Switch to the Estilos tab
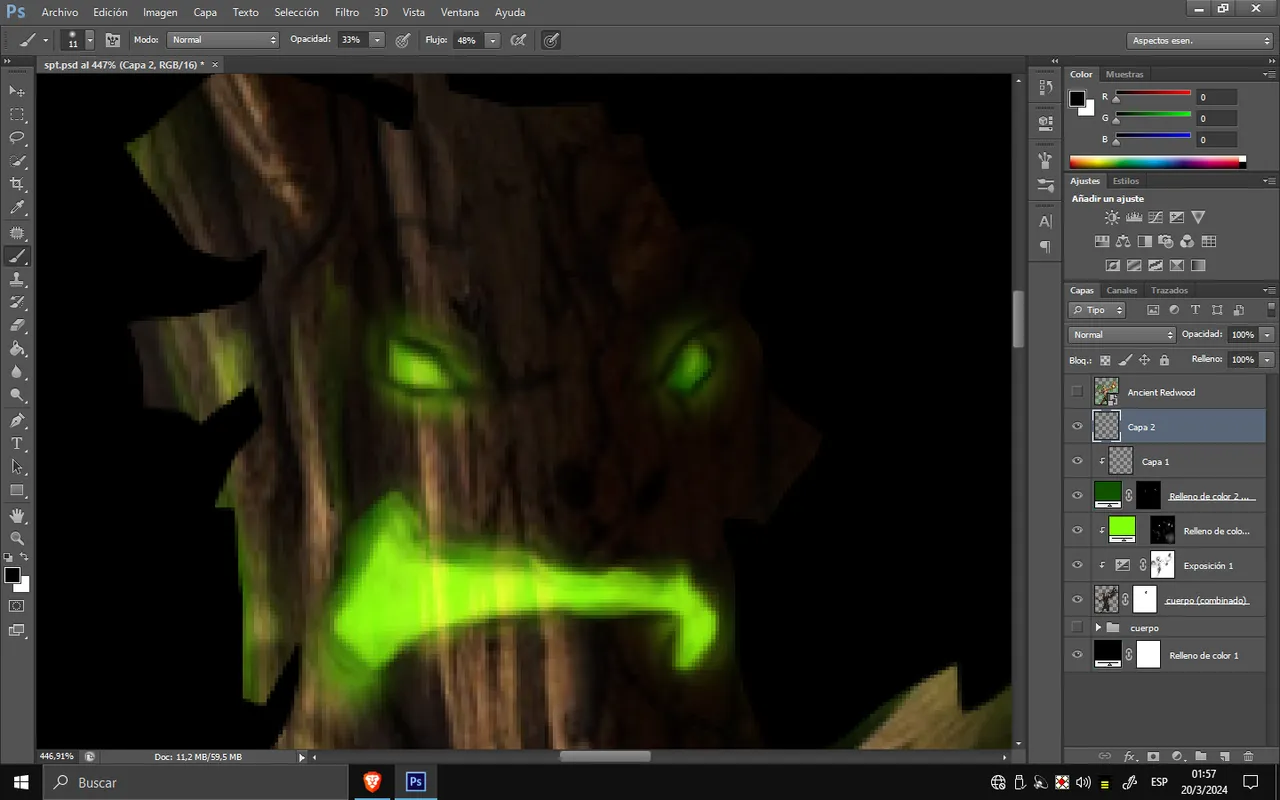1280x800 pixels. click(1126, 181)
